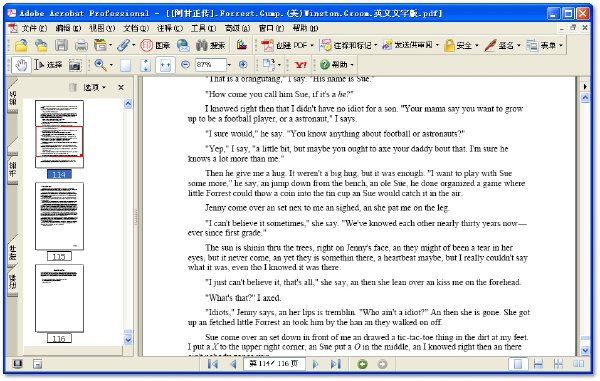Viewport: 600px width, 381px height.
Task: Toggle the Fit Width view button
Action: click(x=165, y=65)
